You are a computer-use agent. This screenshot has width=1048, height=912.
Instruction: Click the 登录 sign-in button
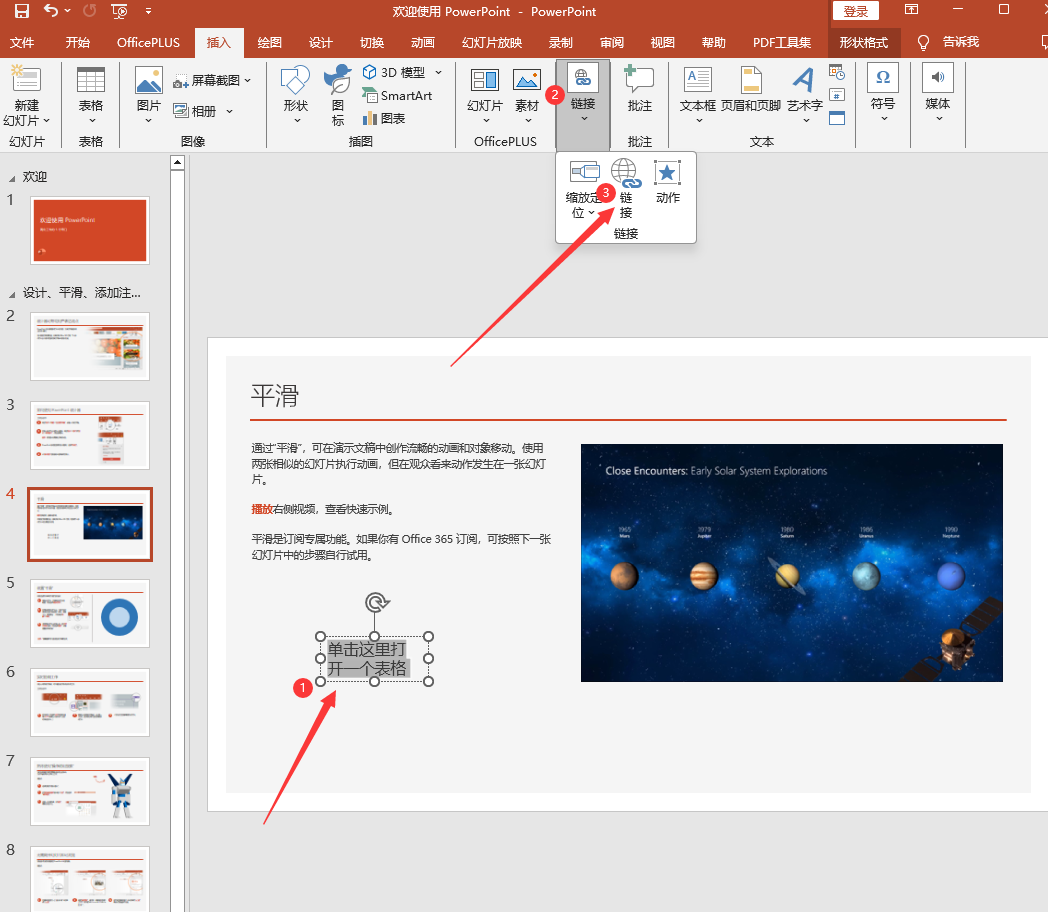point(856,11)
